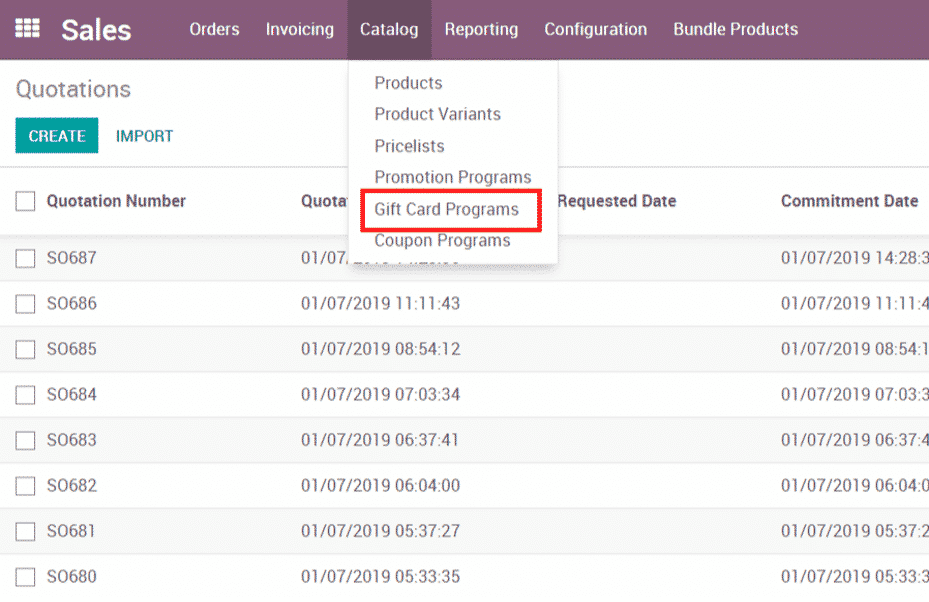Screen dimensions: 929x602
Task: Select Promotion Programs menu entry
Action: coord(452,177)
